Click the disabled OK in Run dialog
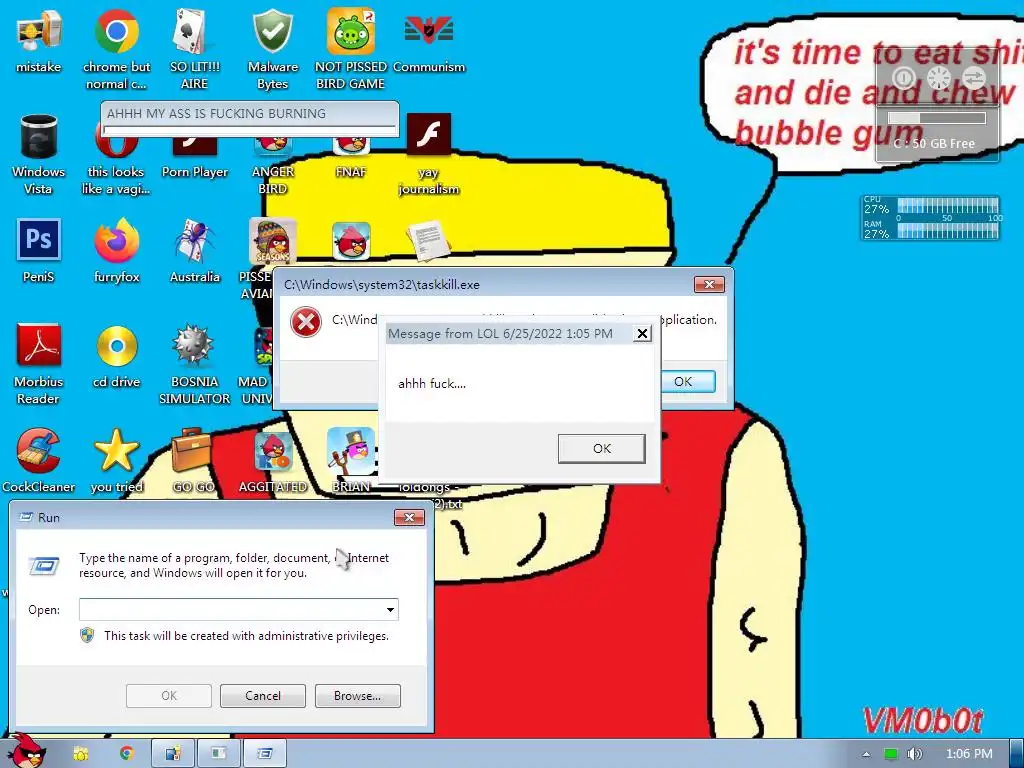 [x=168, y=696]
